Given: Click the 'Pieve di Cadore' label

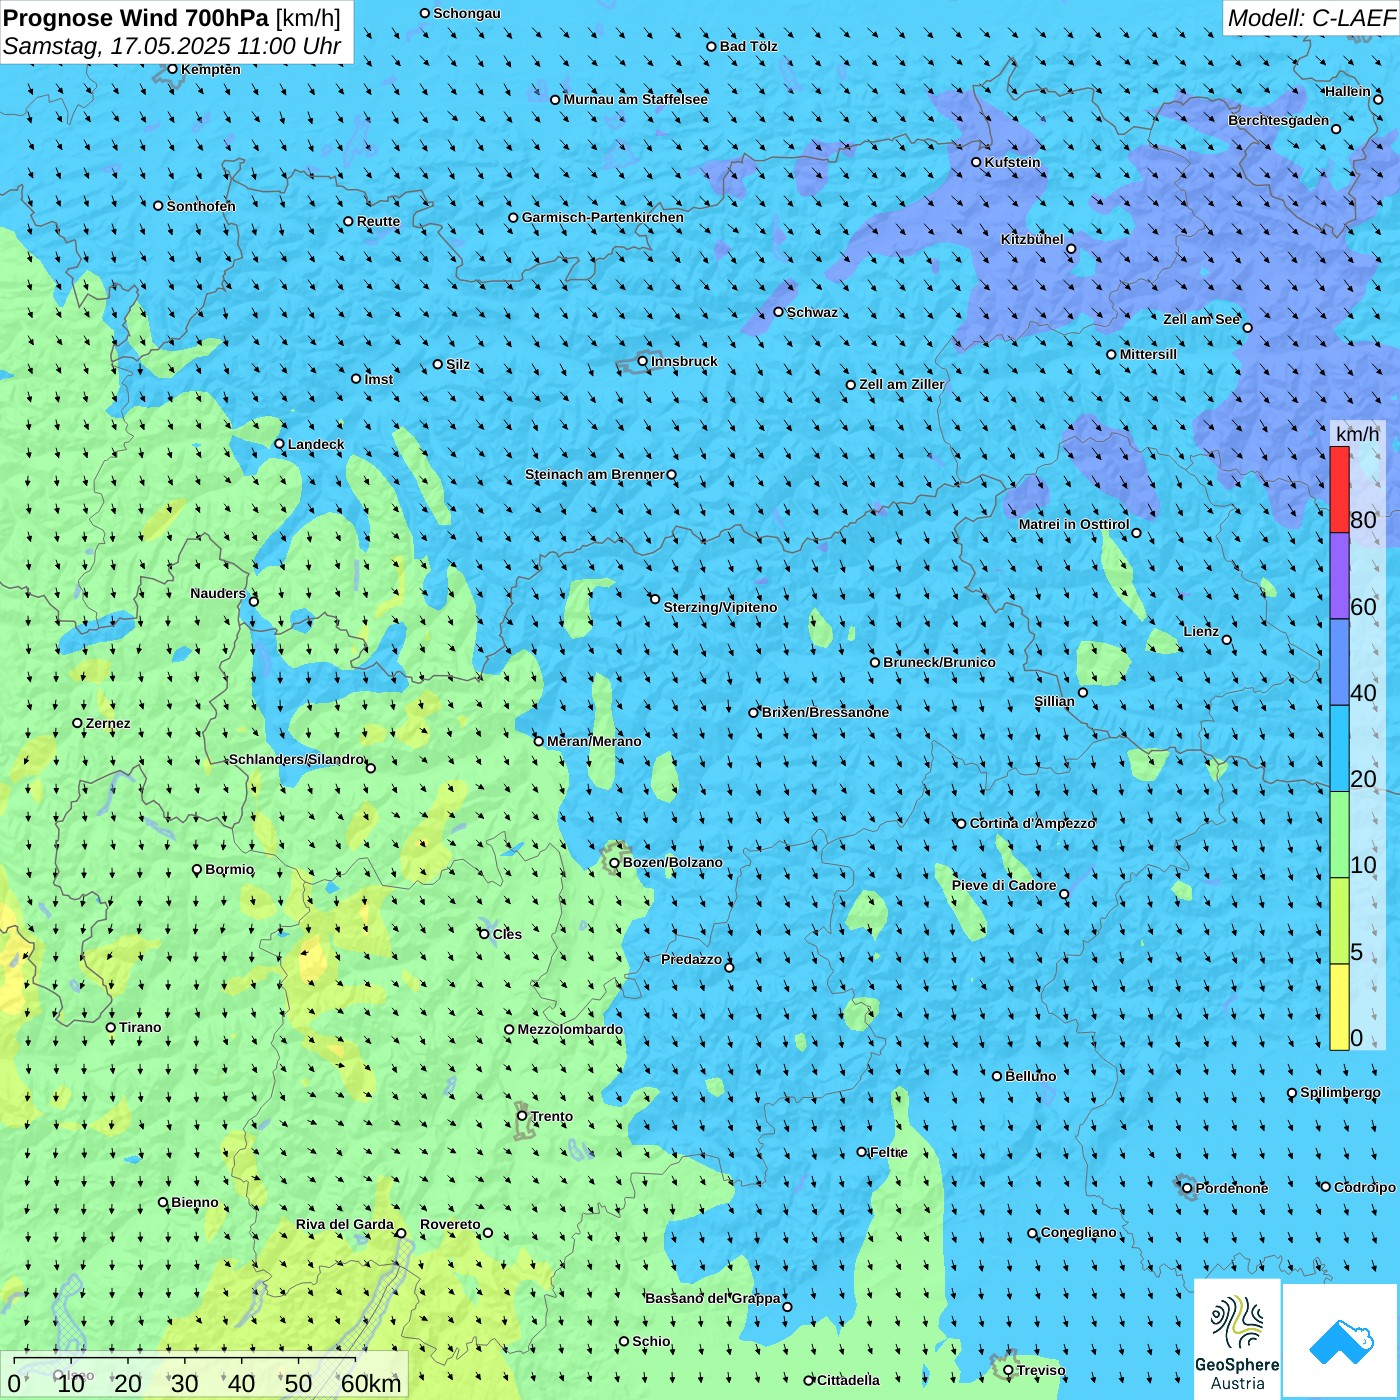Looking at the screenshot, I should pos(1004,885).
